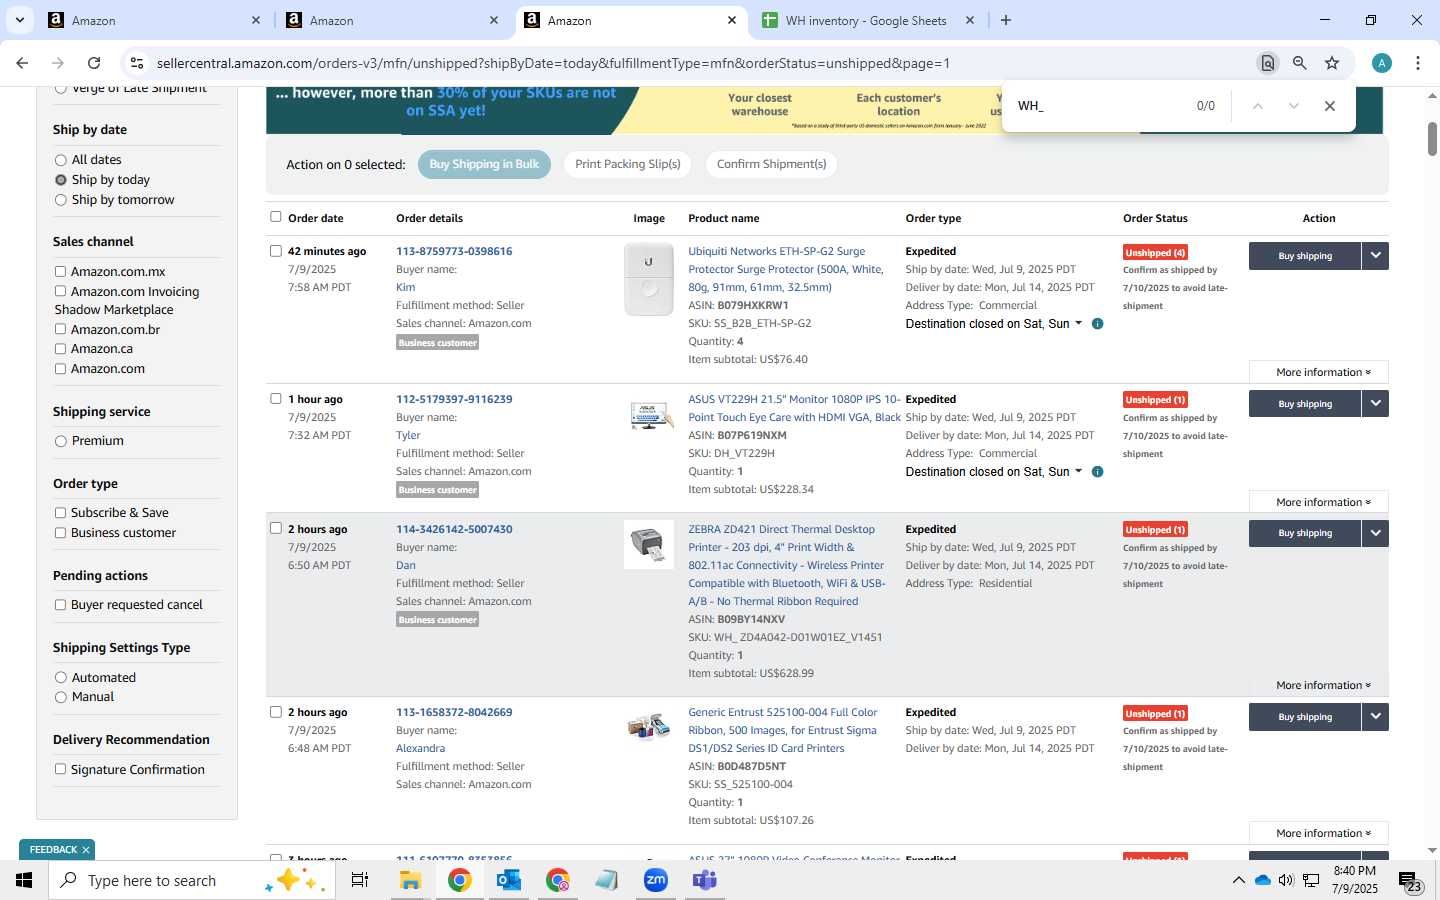Open site information icon in address bar
The height and width of the screenshot is (900, 1440).
coord(137,63)
